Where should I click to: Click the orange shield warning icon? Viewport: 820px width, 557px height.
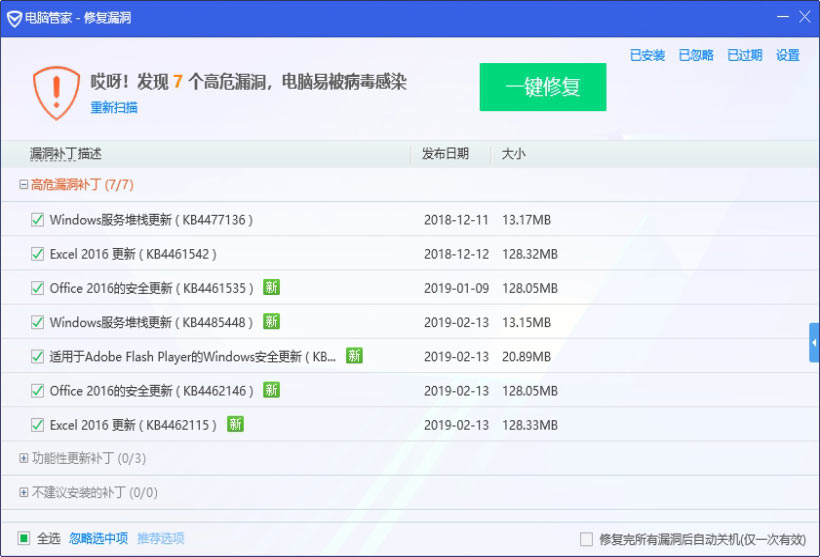56,91
